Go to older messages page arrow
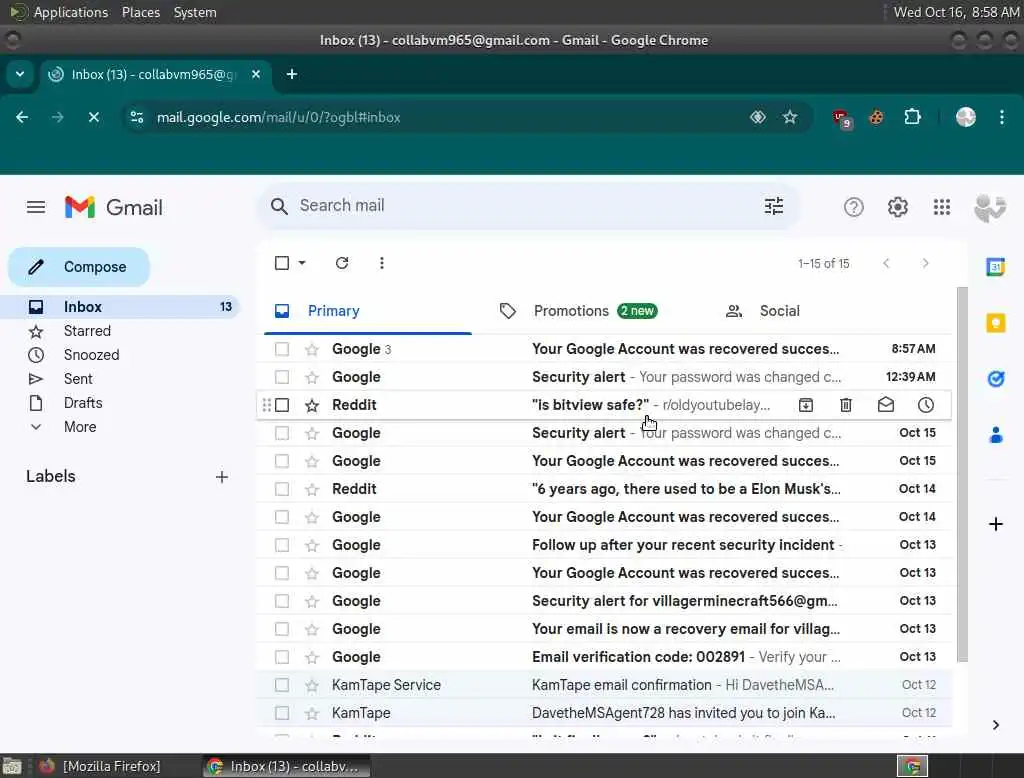 925,263
